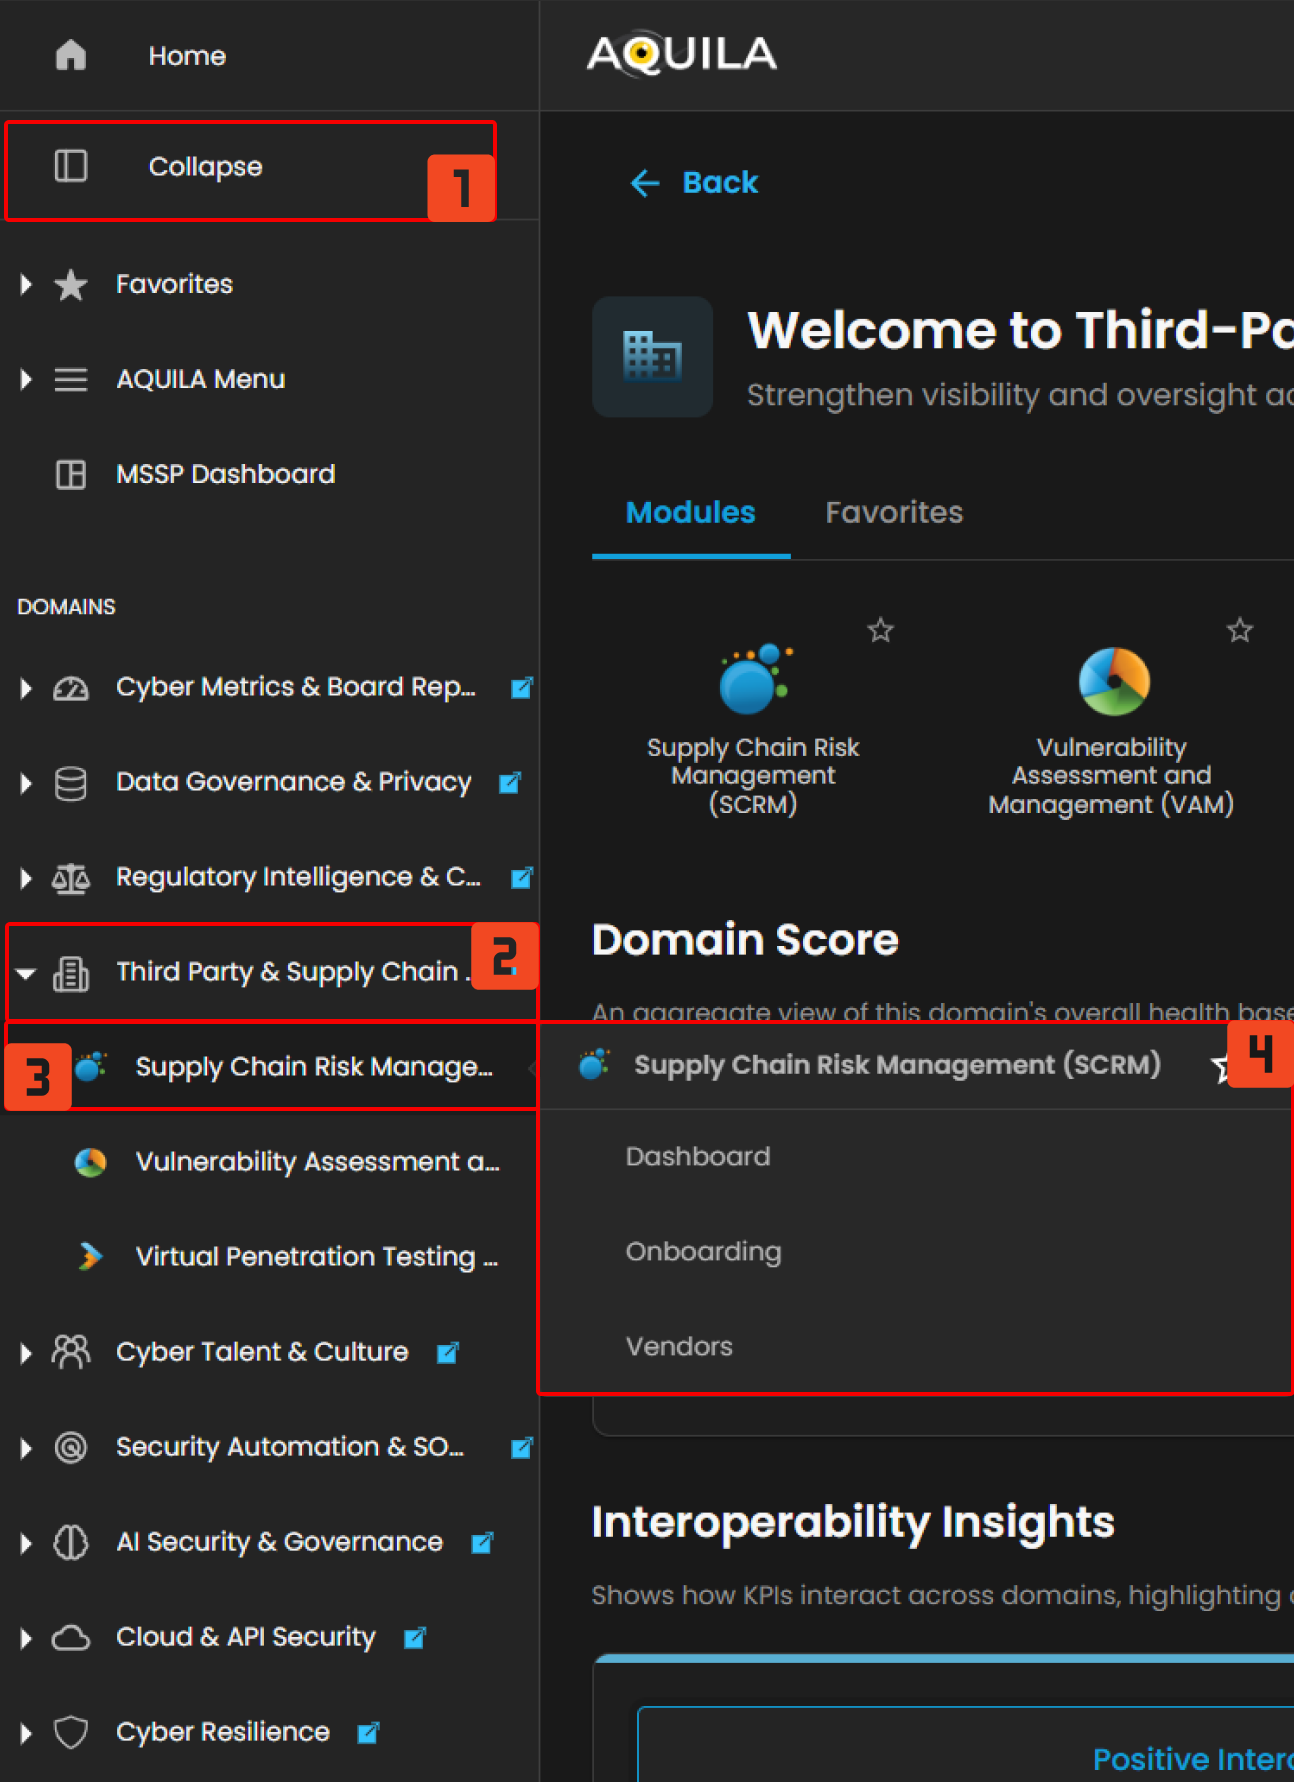The width and height of the screenshot is (1294, 1782).
Task: Expand Cloud & API Security arrow
Action: pos(26,1637)
